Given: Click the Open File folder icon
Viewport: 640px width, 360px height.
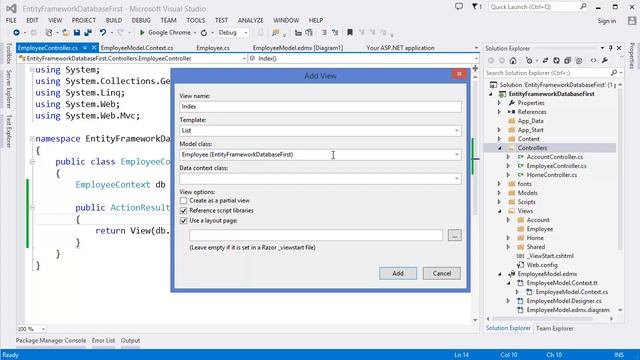Looking at the screenshot, I should click(65, 32).
